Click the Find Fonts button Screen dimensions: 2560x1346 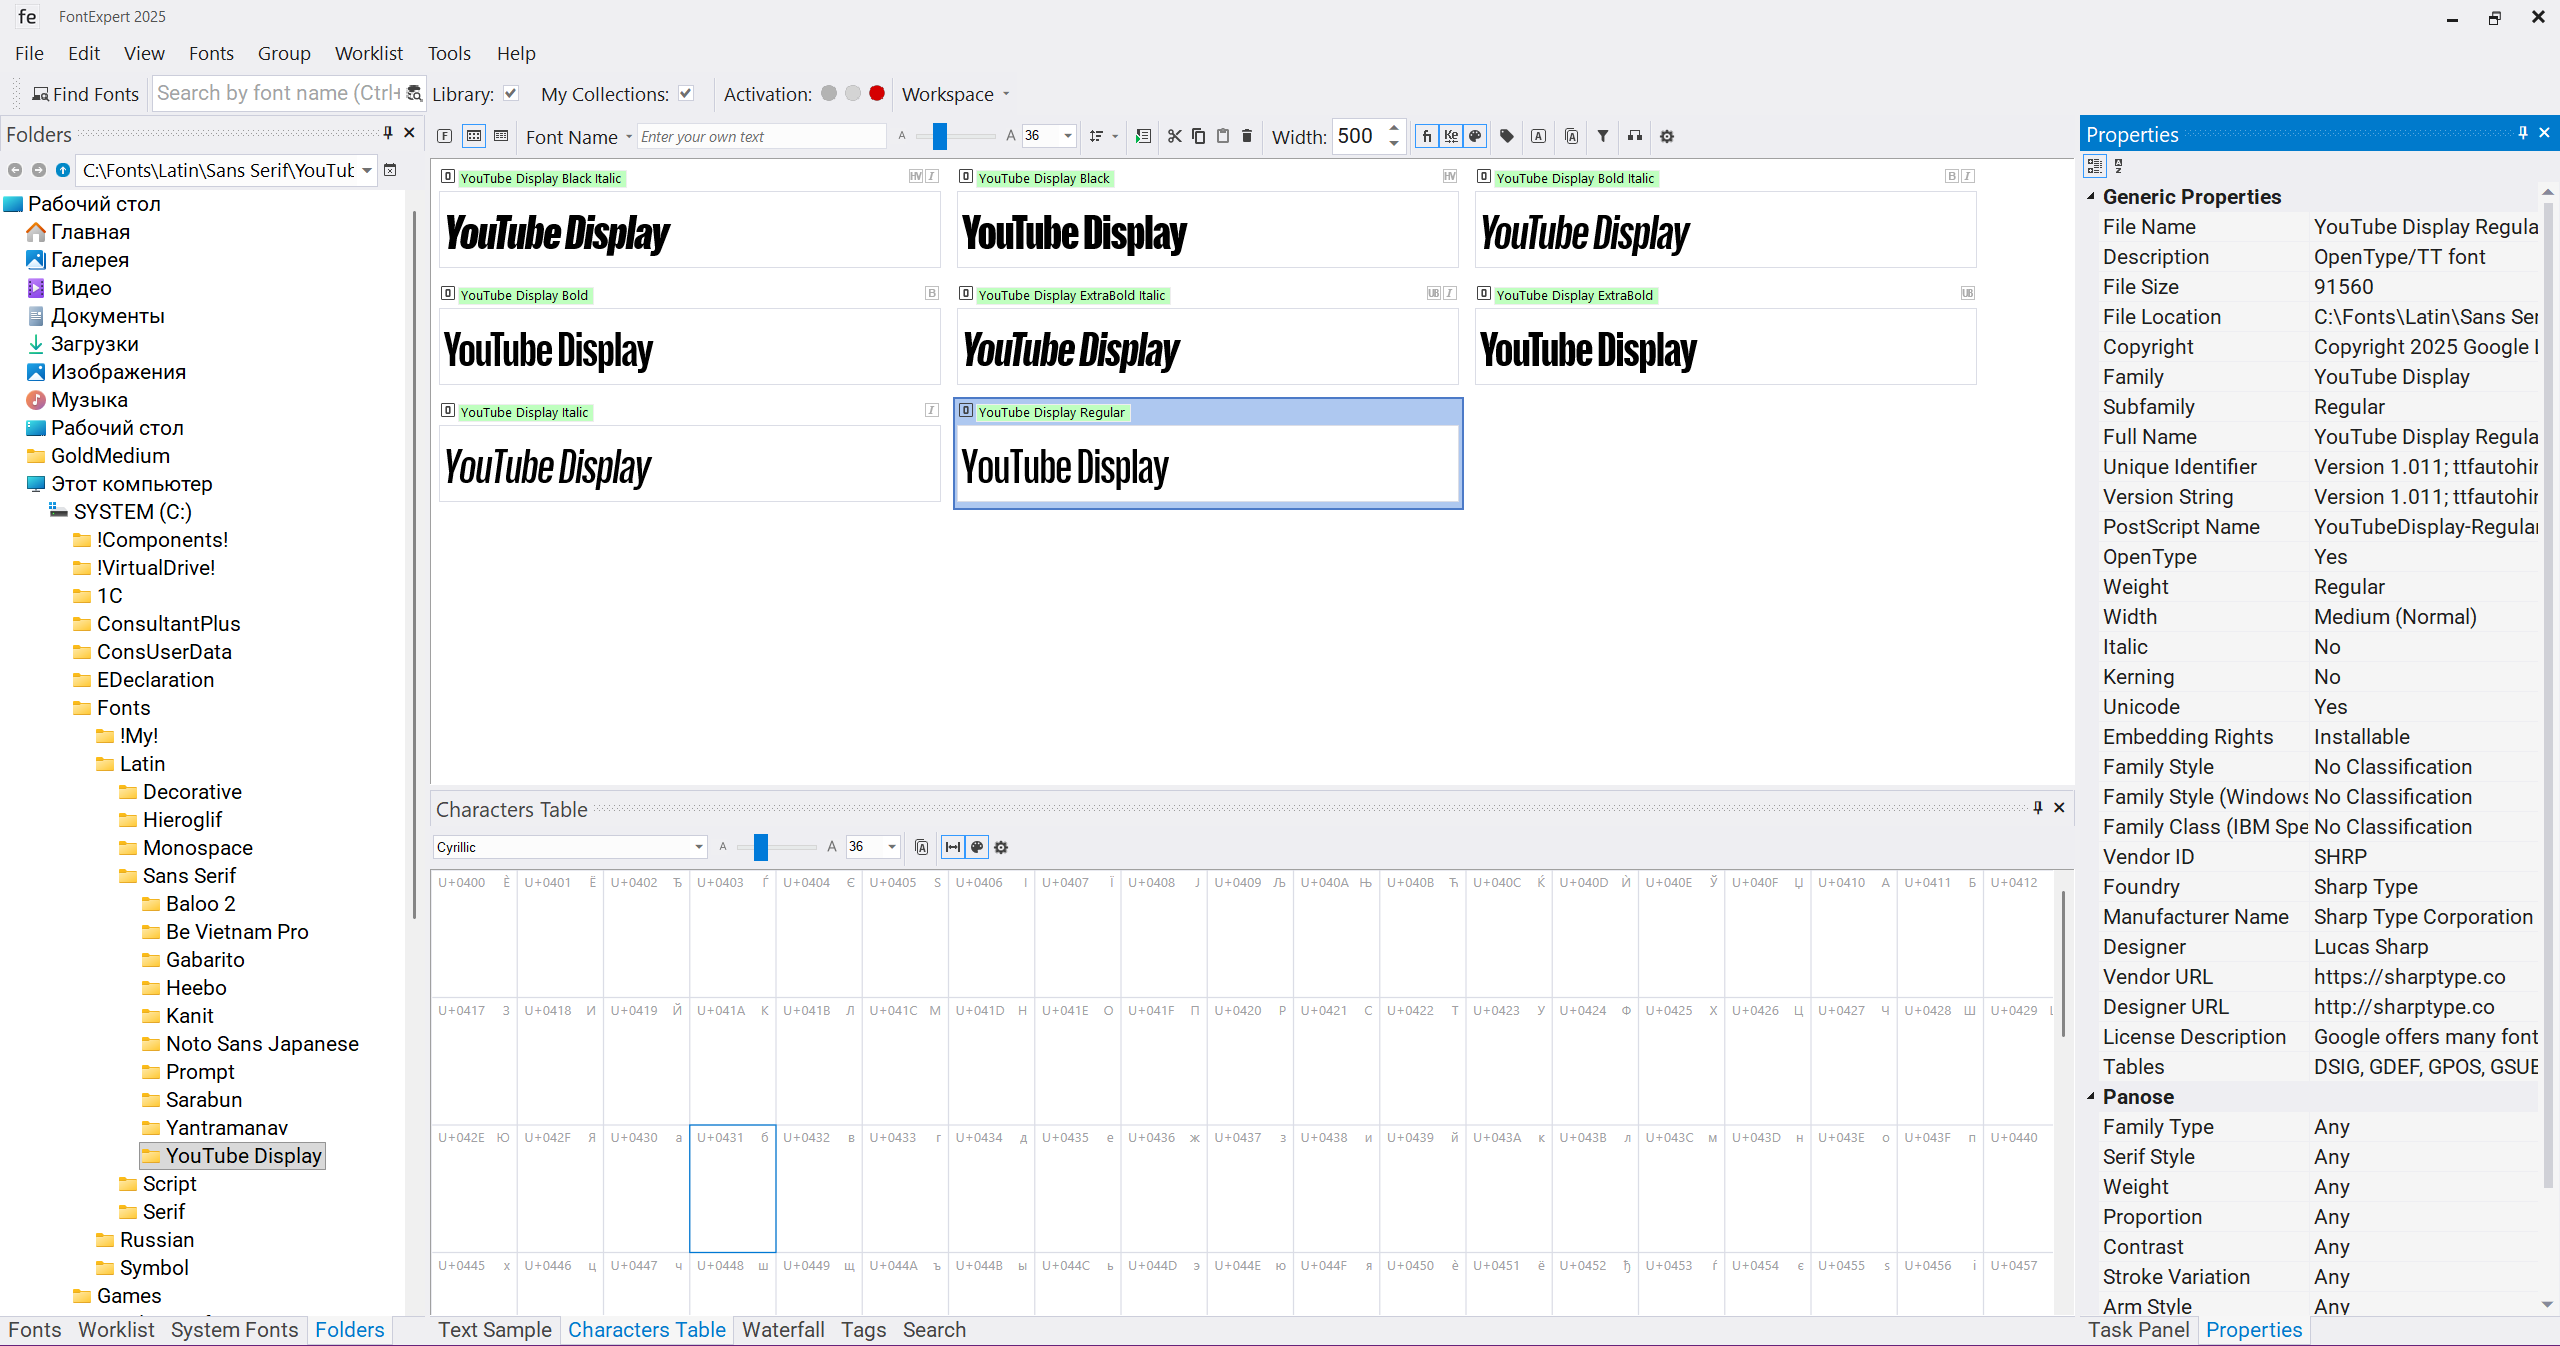[86, 94]
